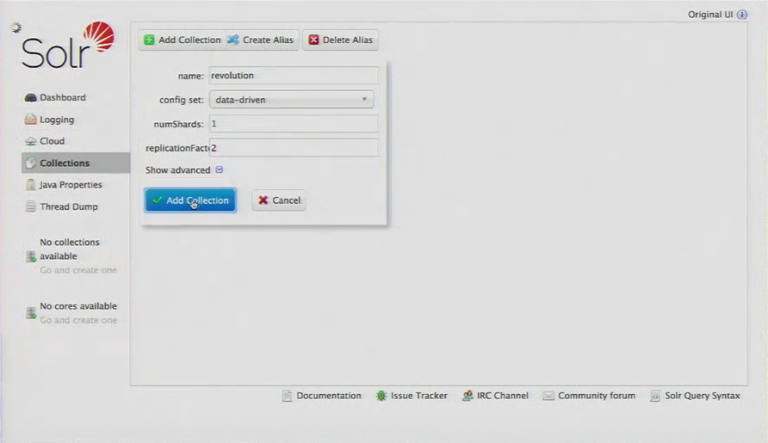The width and height of the screenshot is (768, 443).
Task: Select Collections in the sidebar
Action: [64, 163]
